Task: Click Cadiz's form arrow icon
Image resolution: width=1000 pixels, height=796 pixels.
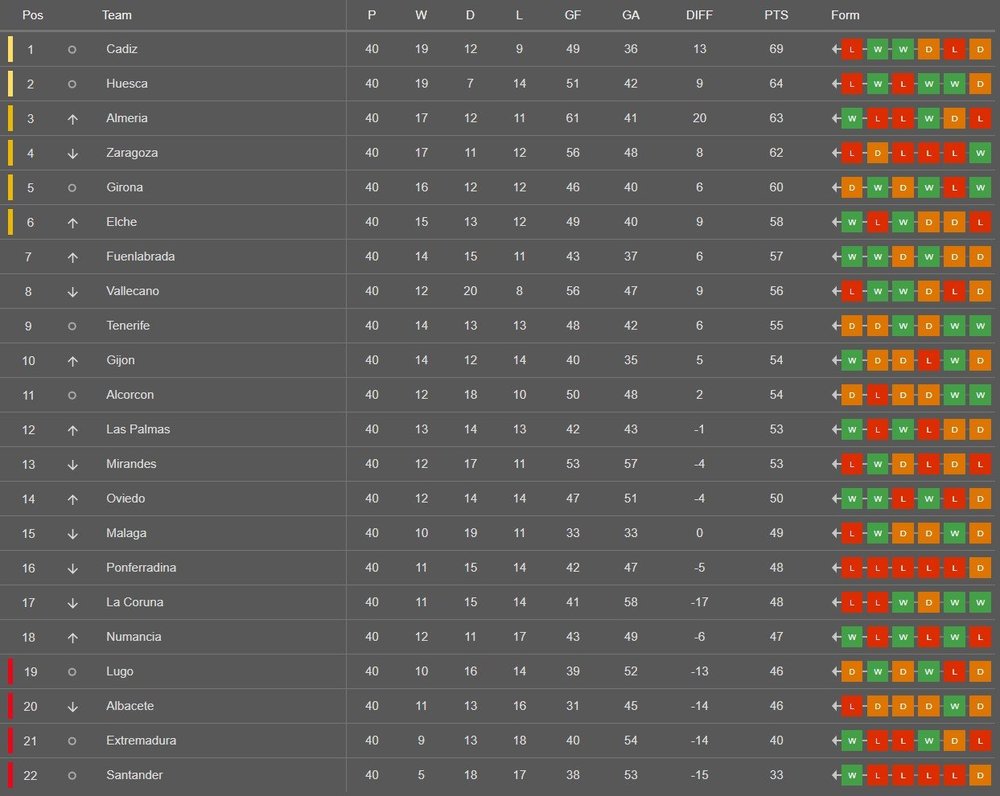Action: (x=835, y=49)
